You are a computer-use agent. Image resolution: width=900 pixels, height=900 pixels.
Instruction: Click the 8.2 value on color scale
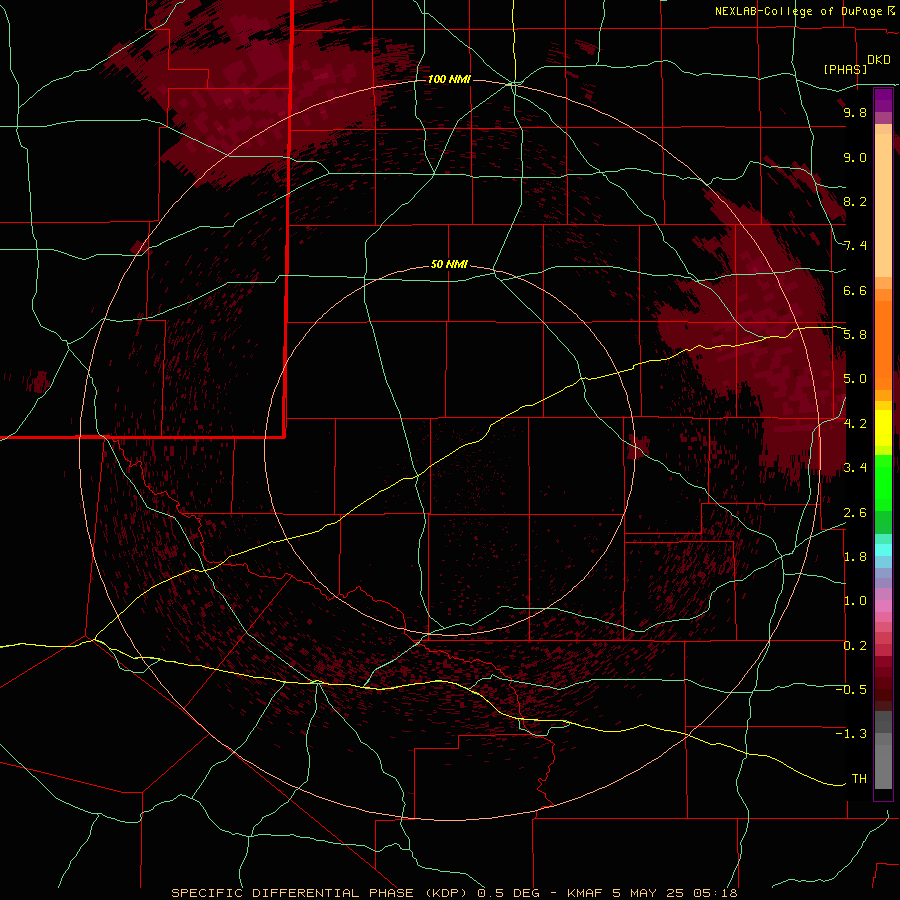855,201
